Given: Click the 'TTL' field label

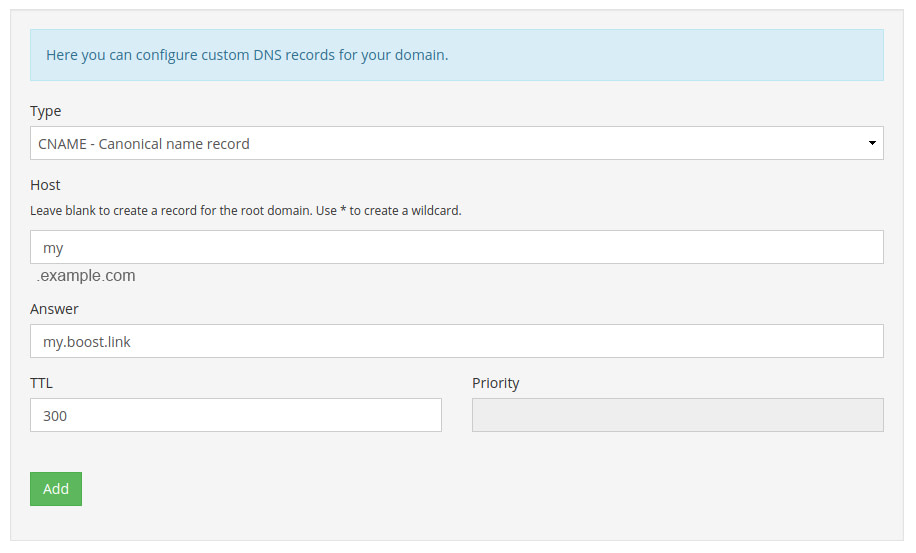Looking at the screenshot, I should [41, 383].
